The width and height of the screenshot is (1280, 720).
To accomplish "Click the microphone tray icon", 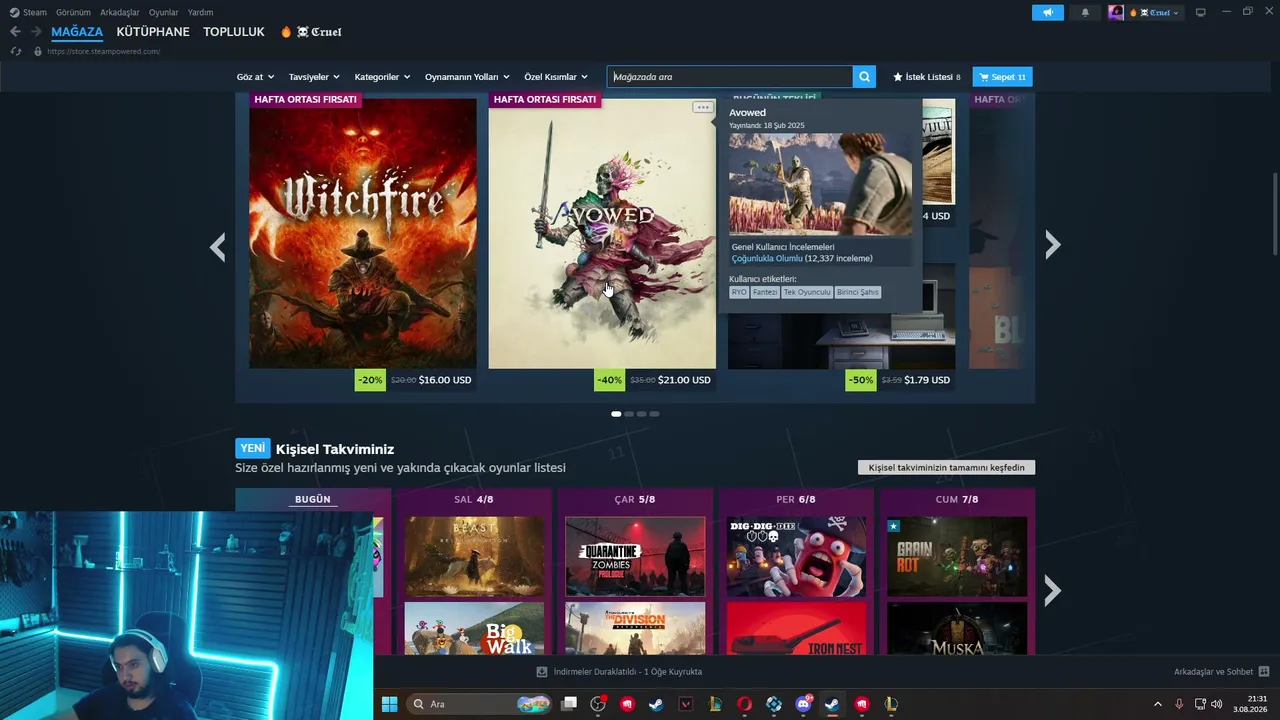I will (1179, 704).
